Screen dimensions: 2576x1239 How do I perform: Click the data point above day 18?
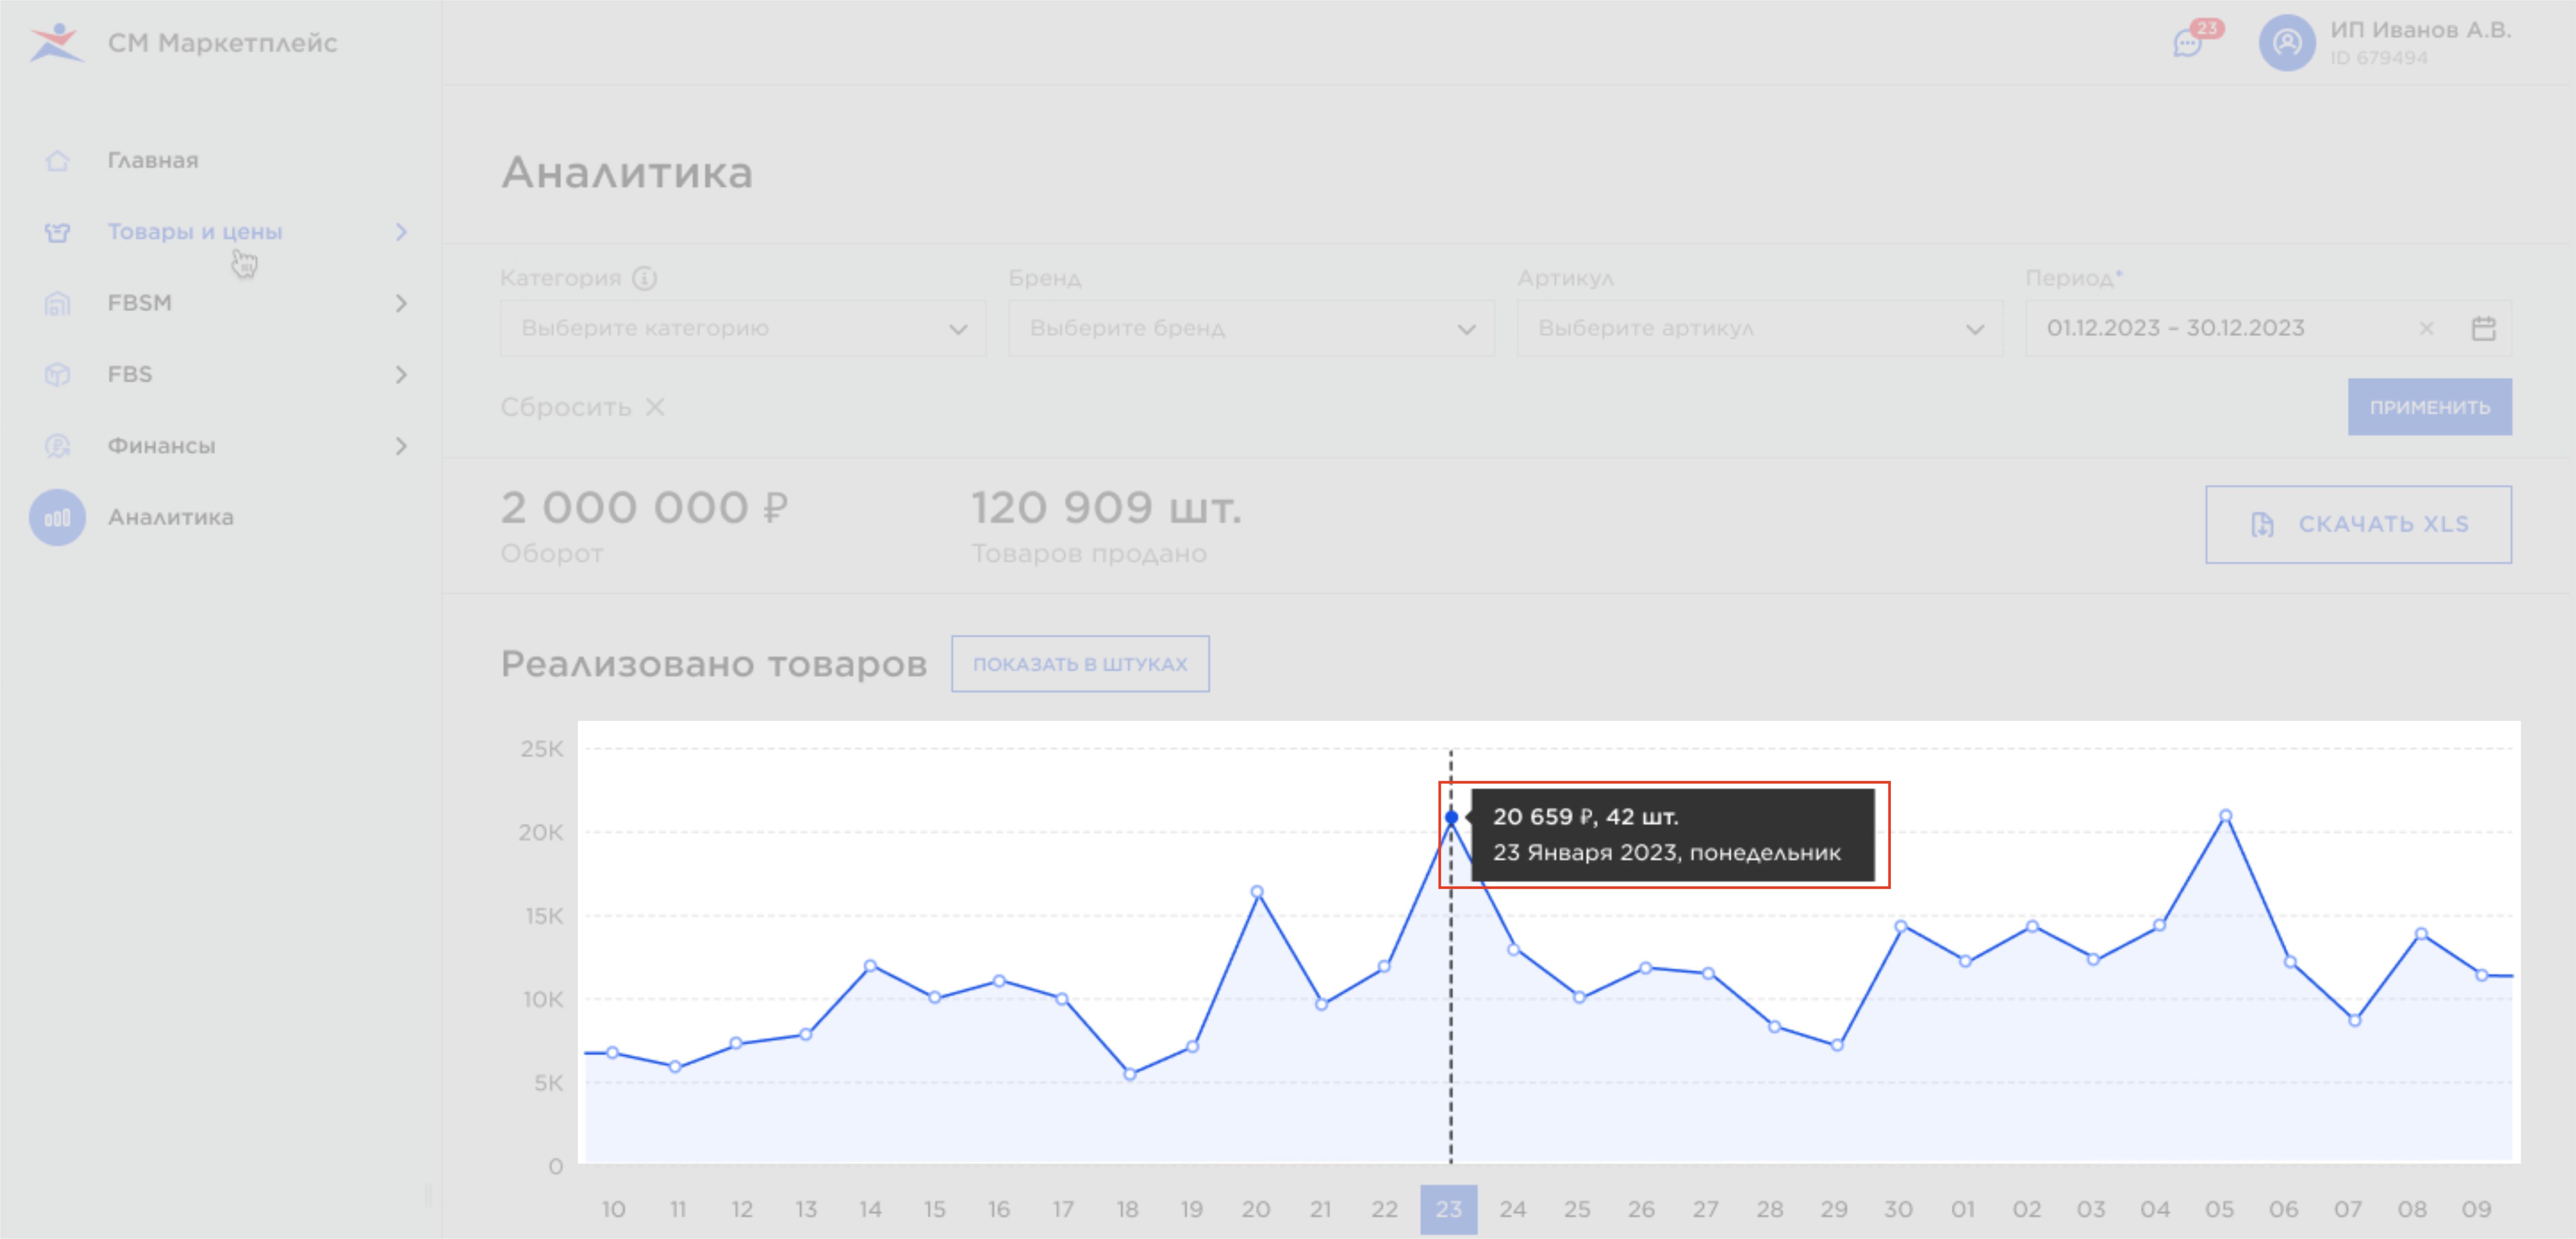(x=1129, y=1074)
